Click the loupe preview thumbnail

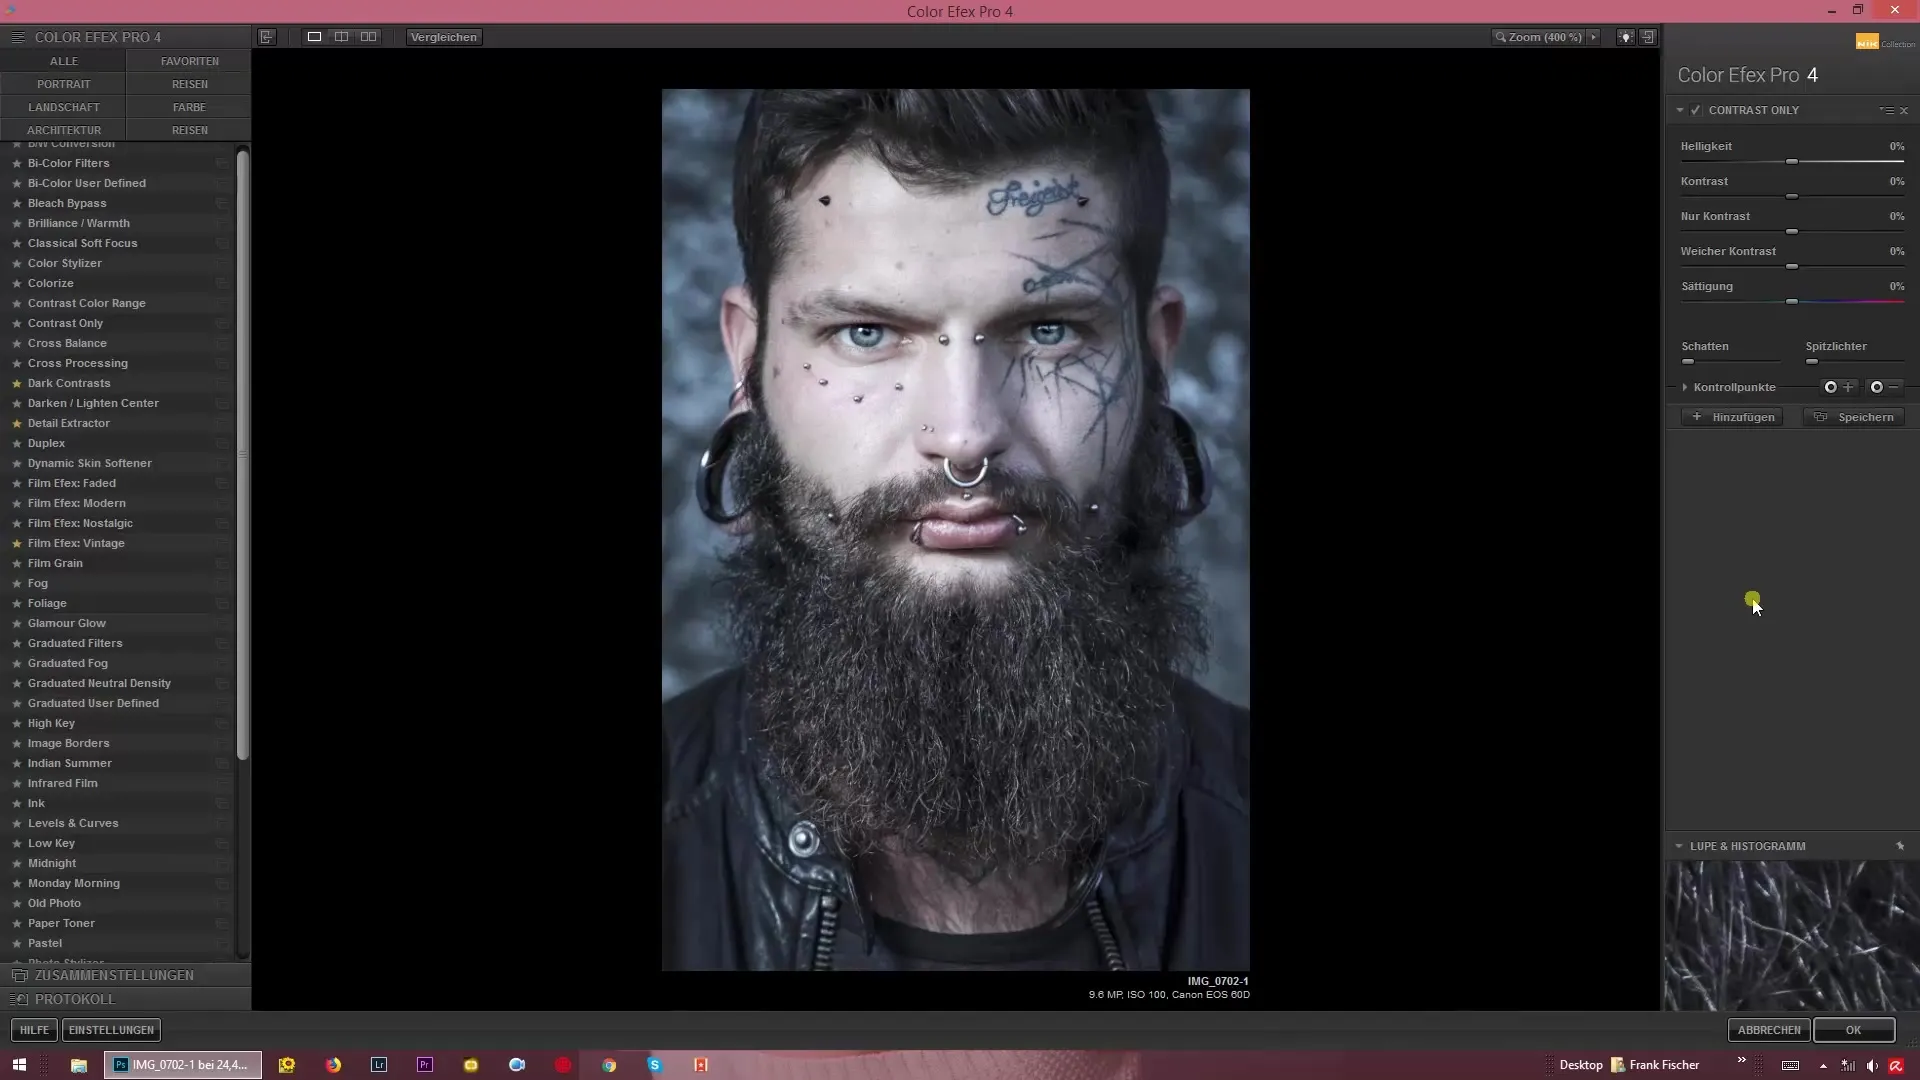(1792, 935)
